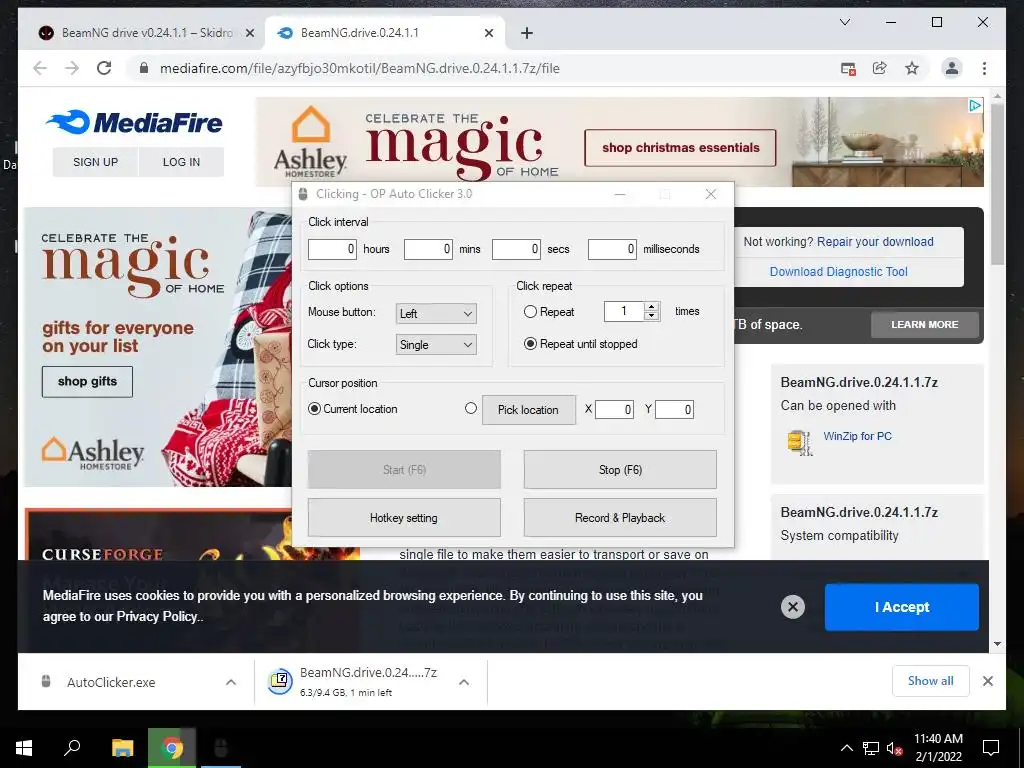Image resolution: width=1024 pixels, height=768 pixels.
Task: Click the WinZip for PC icon
Action: click(799, 443)
